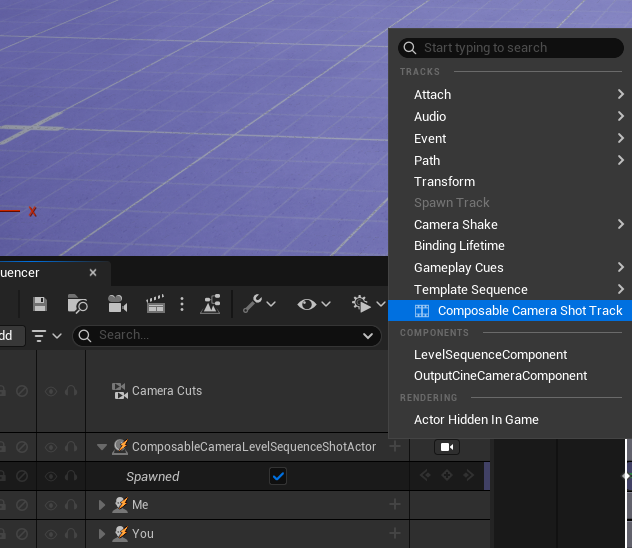Add Actor Hidden In Game track
Viewport: 632px width, 548px height.
point(511,420)
